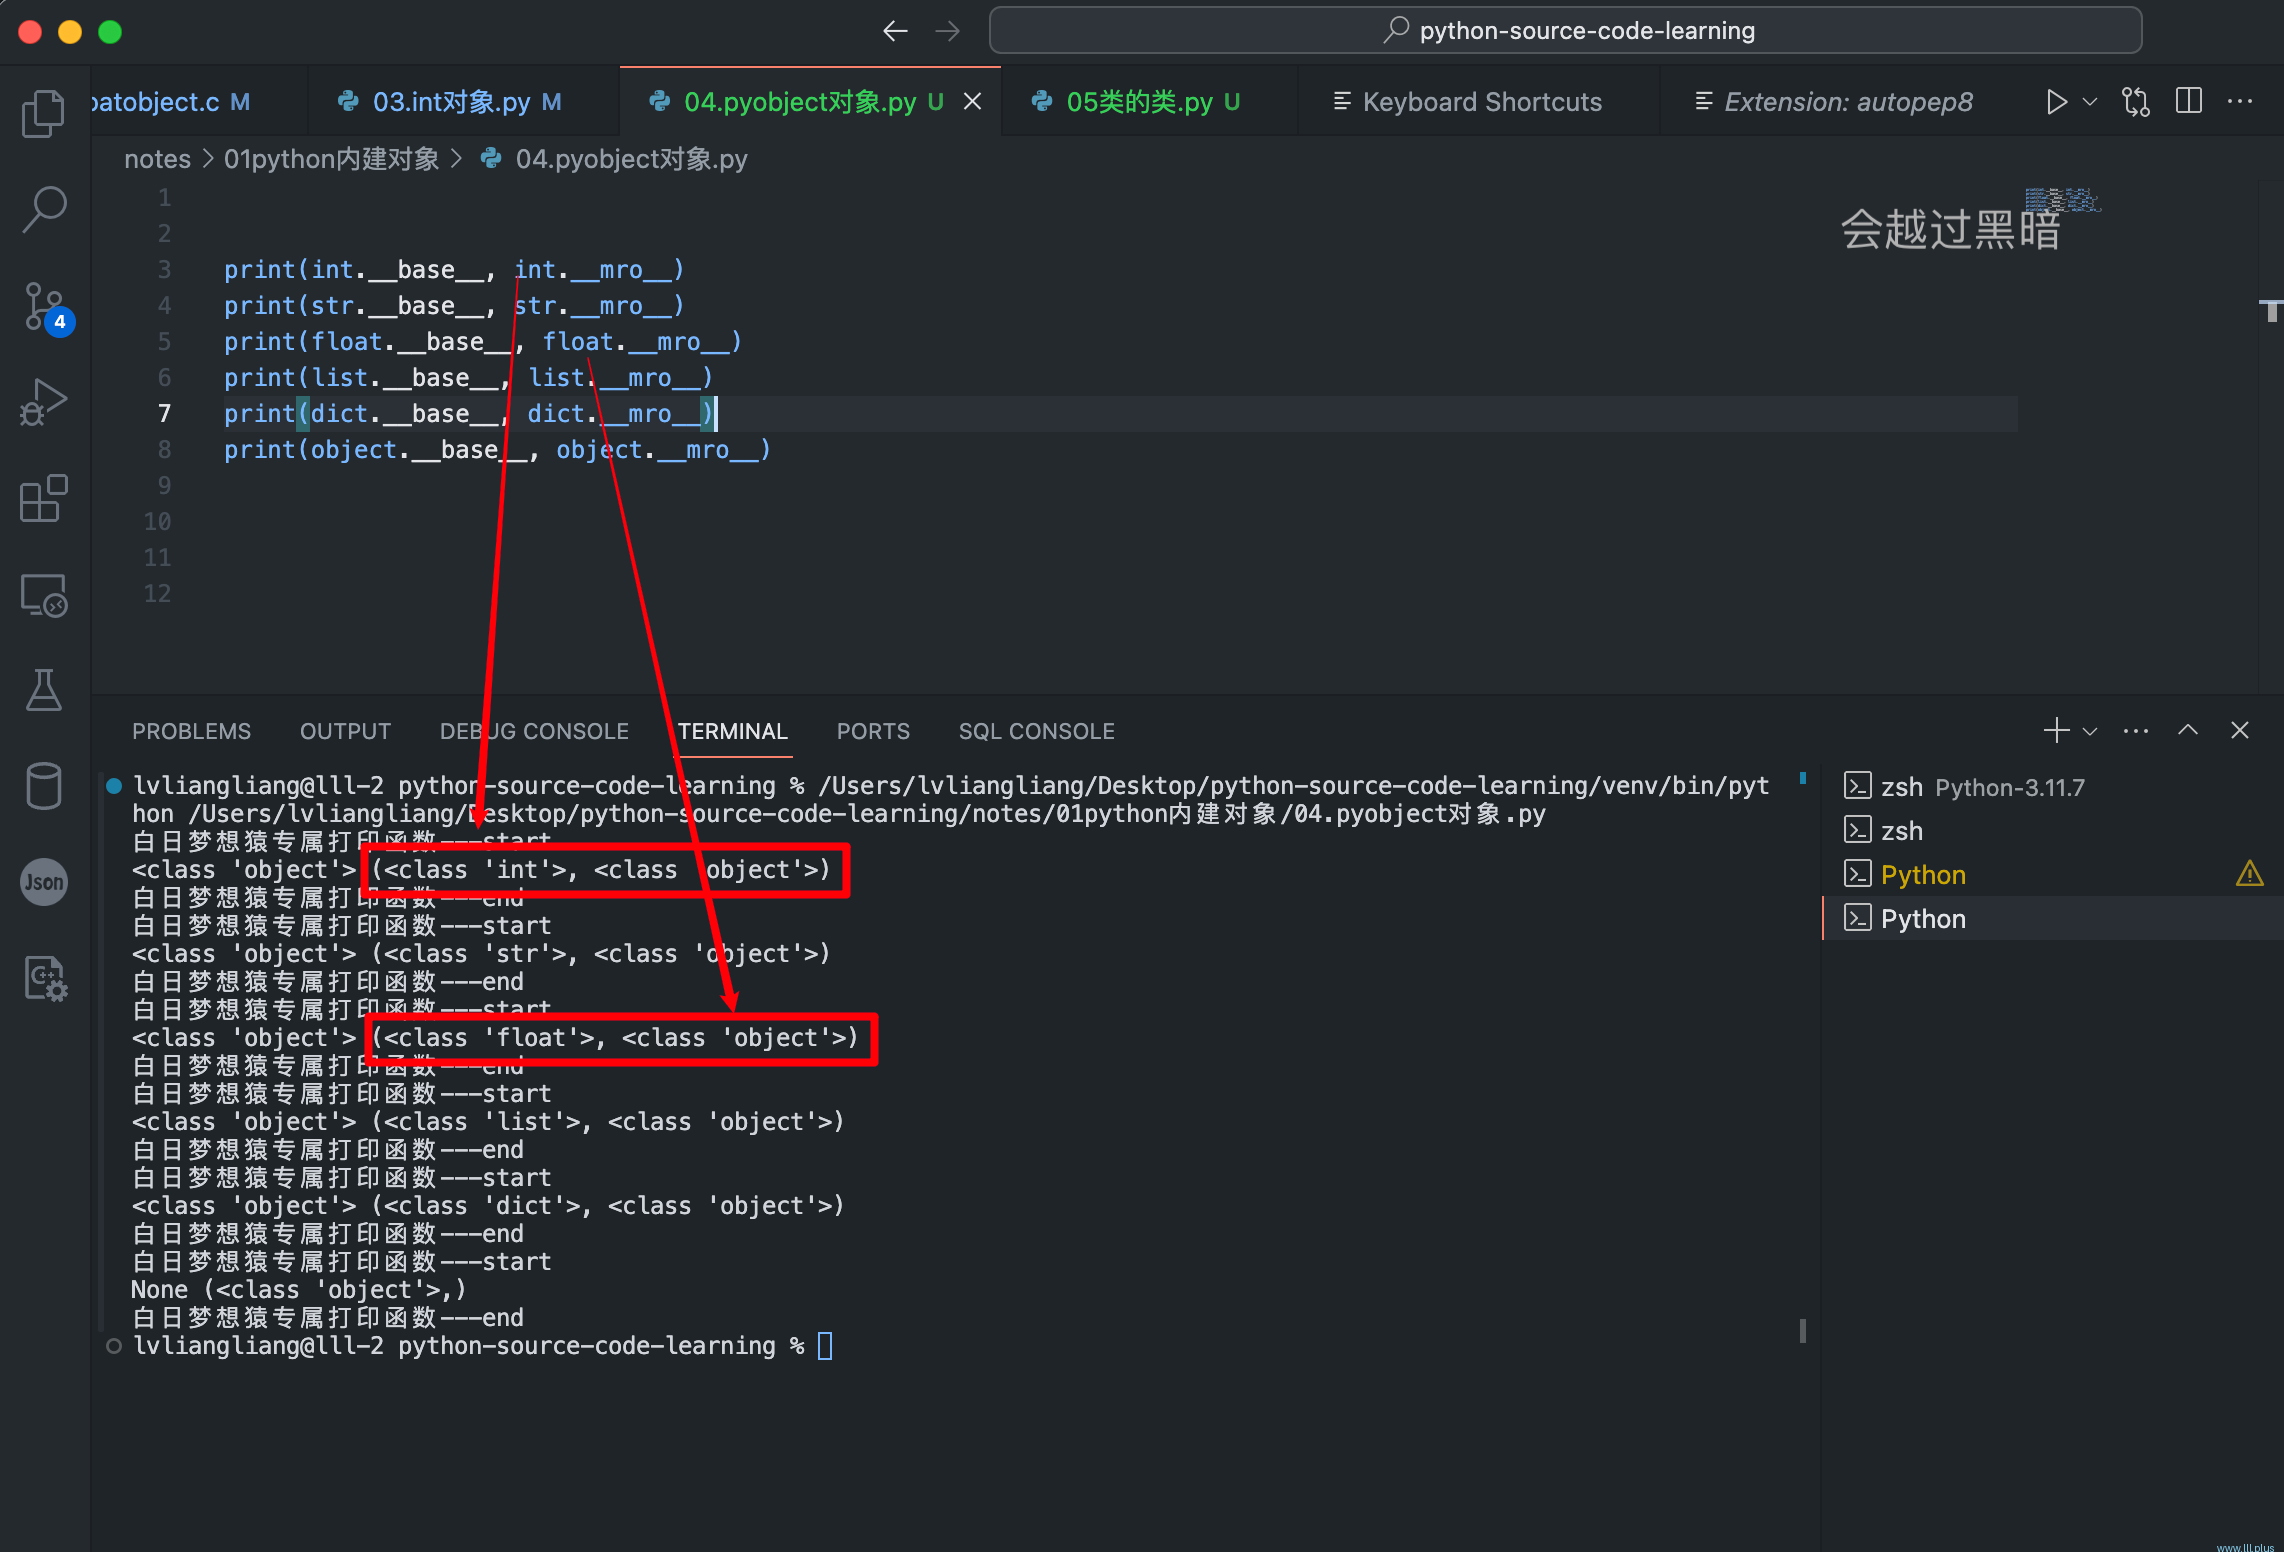Open the Extension: autopep8 tab
Viewport: 2284px width, 1552px height.
point(1846,102)
